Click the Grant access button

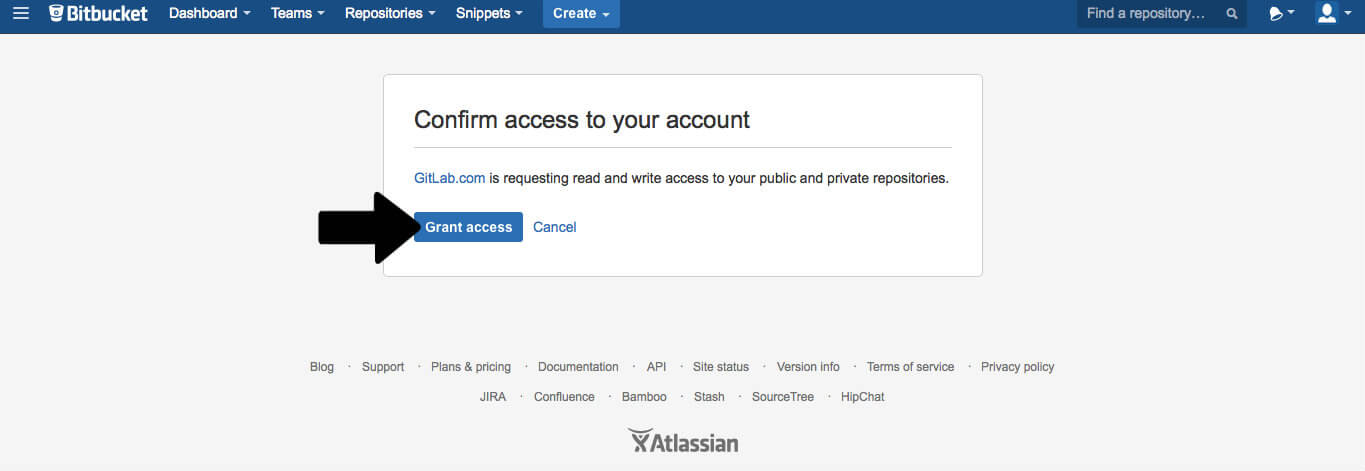[x=468, y=227]
